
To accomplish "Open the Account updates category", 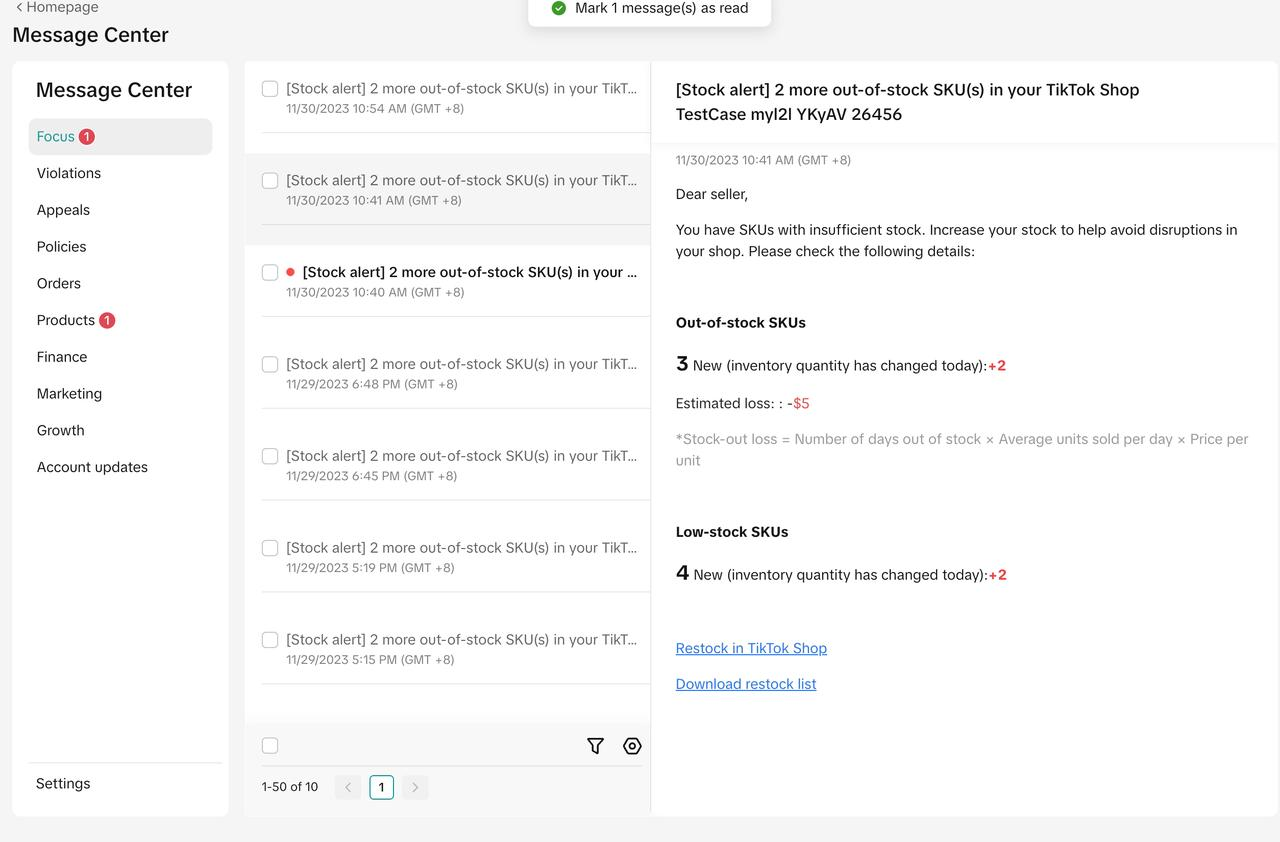I will pyautogui.click(x=92, y=467).
